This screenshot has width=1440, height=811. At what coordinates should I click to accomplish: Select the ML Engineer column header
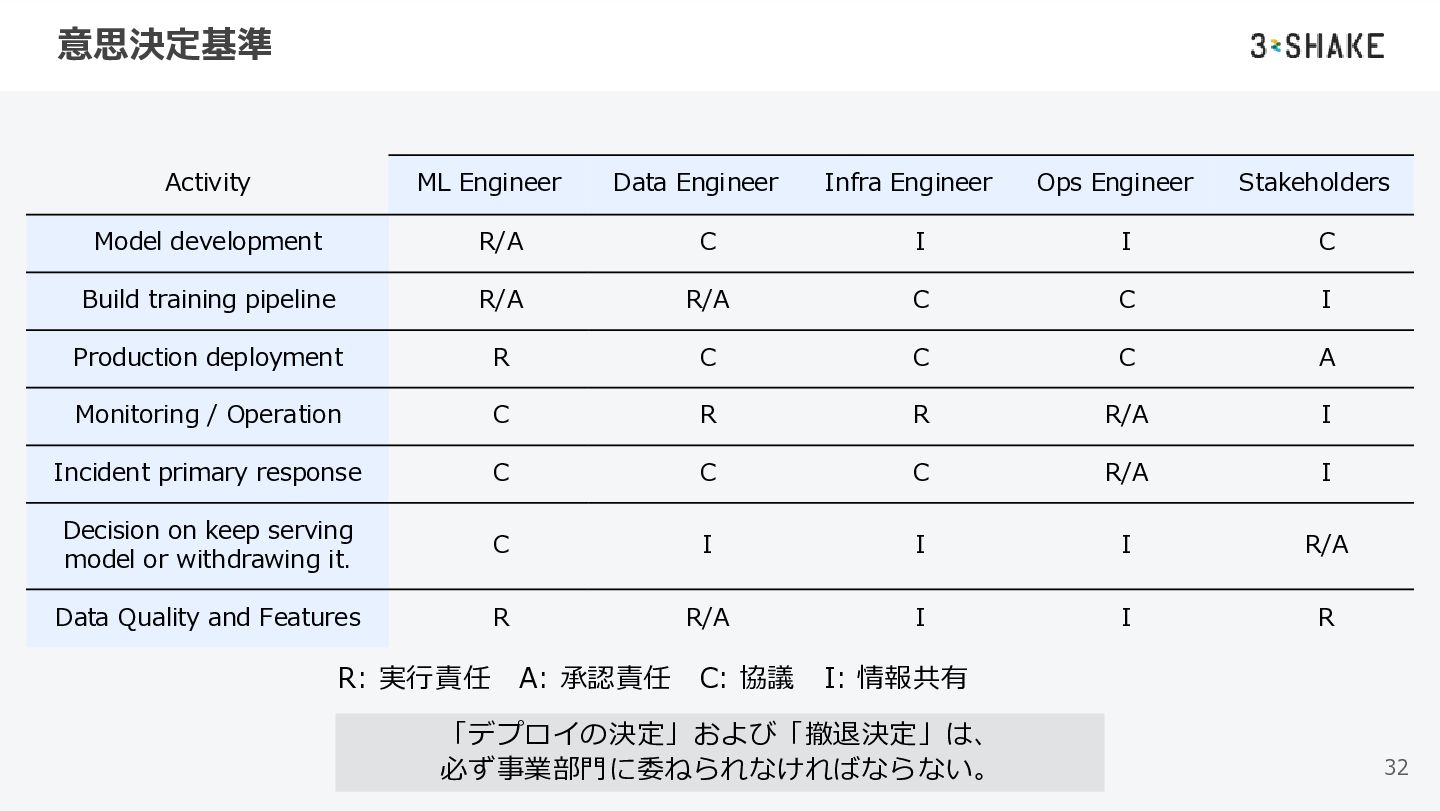pos(489,183)
